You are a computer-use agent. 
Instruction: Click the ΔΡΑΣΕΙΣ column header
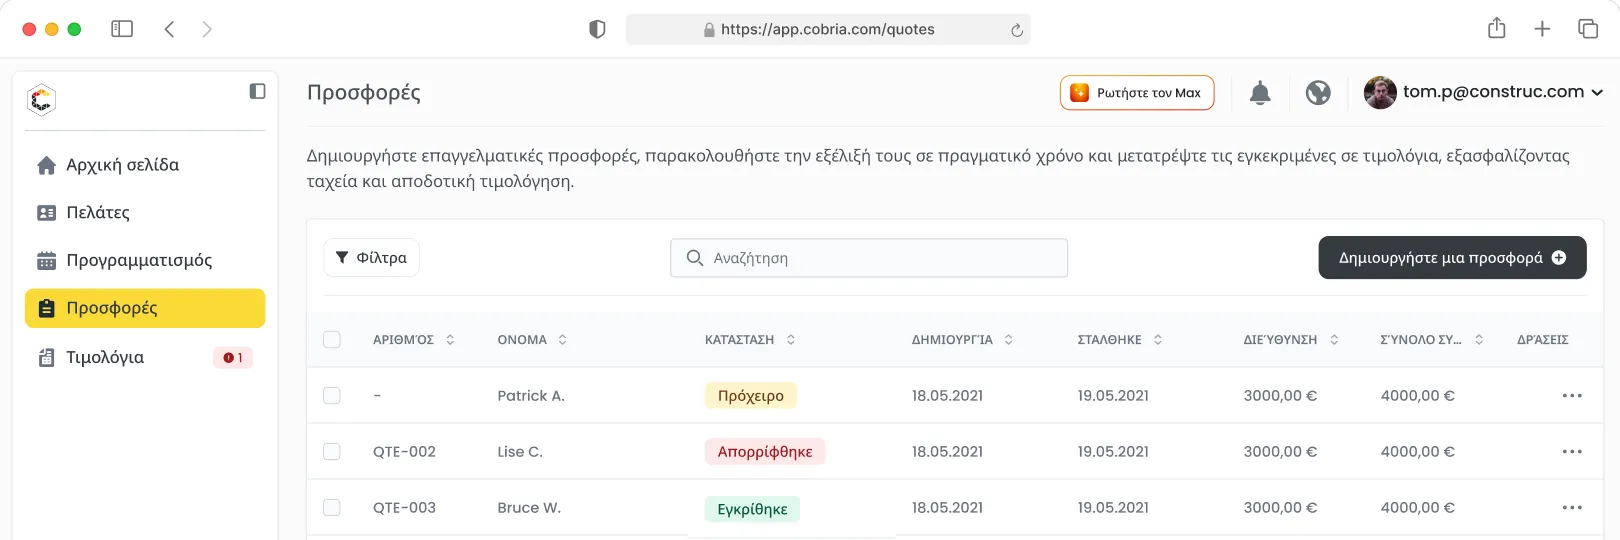(x=1542, y=340)
